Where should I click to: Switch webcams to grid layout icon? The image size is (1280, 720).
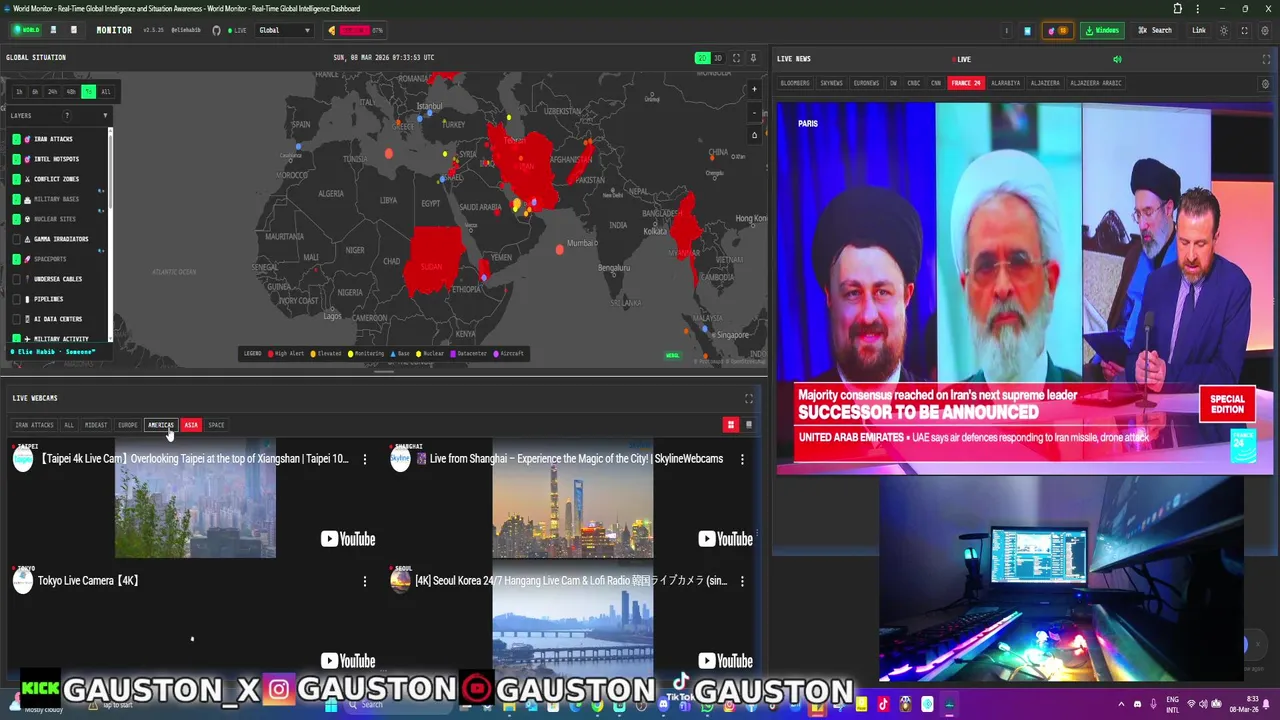click(x=731, y=425)
